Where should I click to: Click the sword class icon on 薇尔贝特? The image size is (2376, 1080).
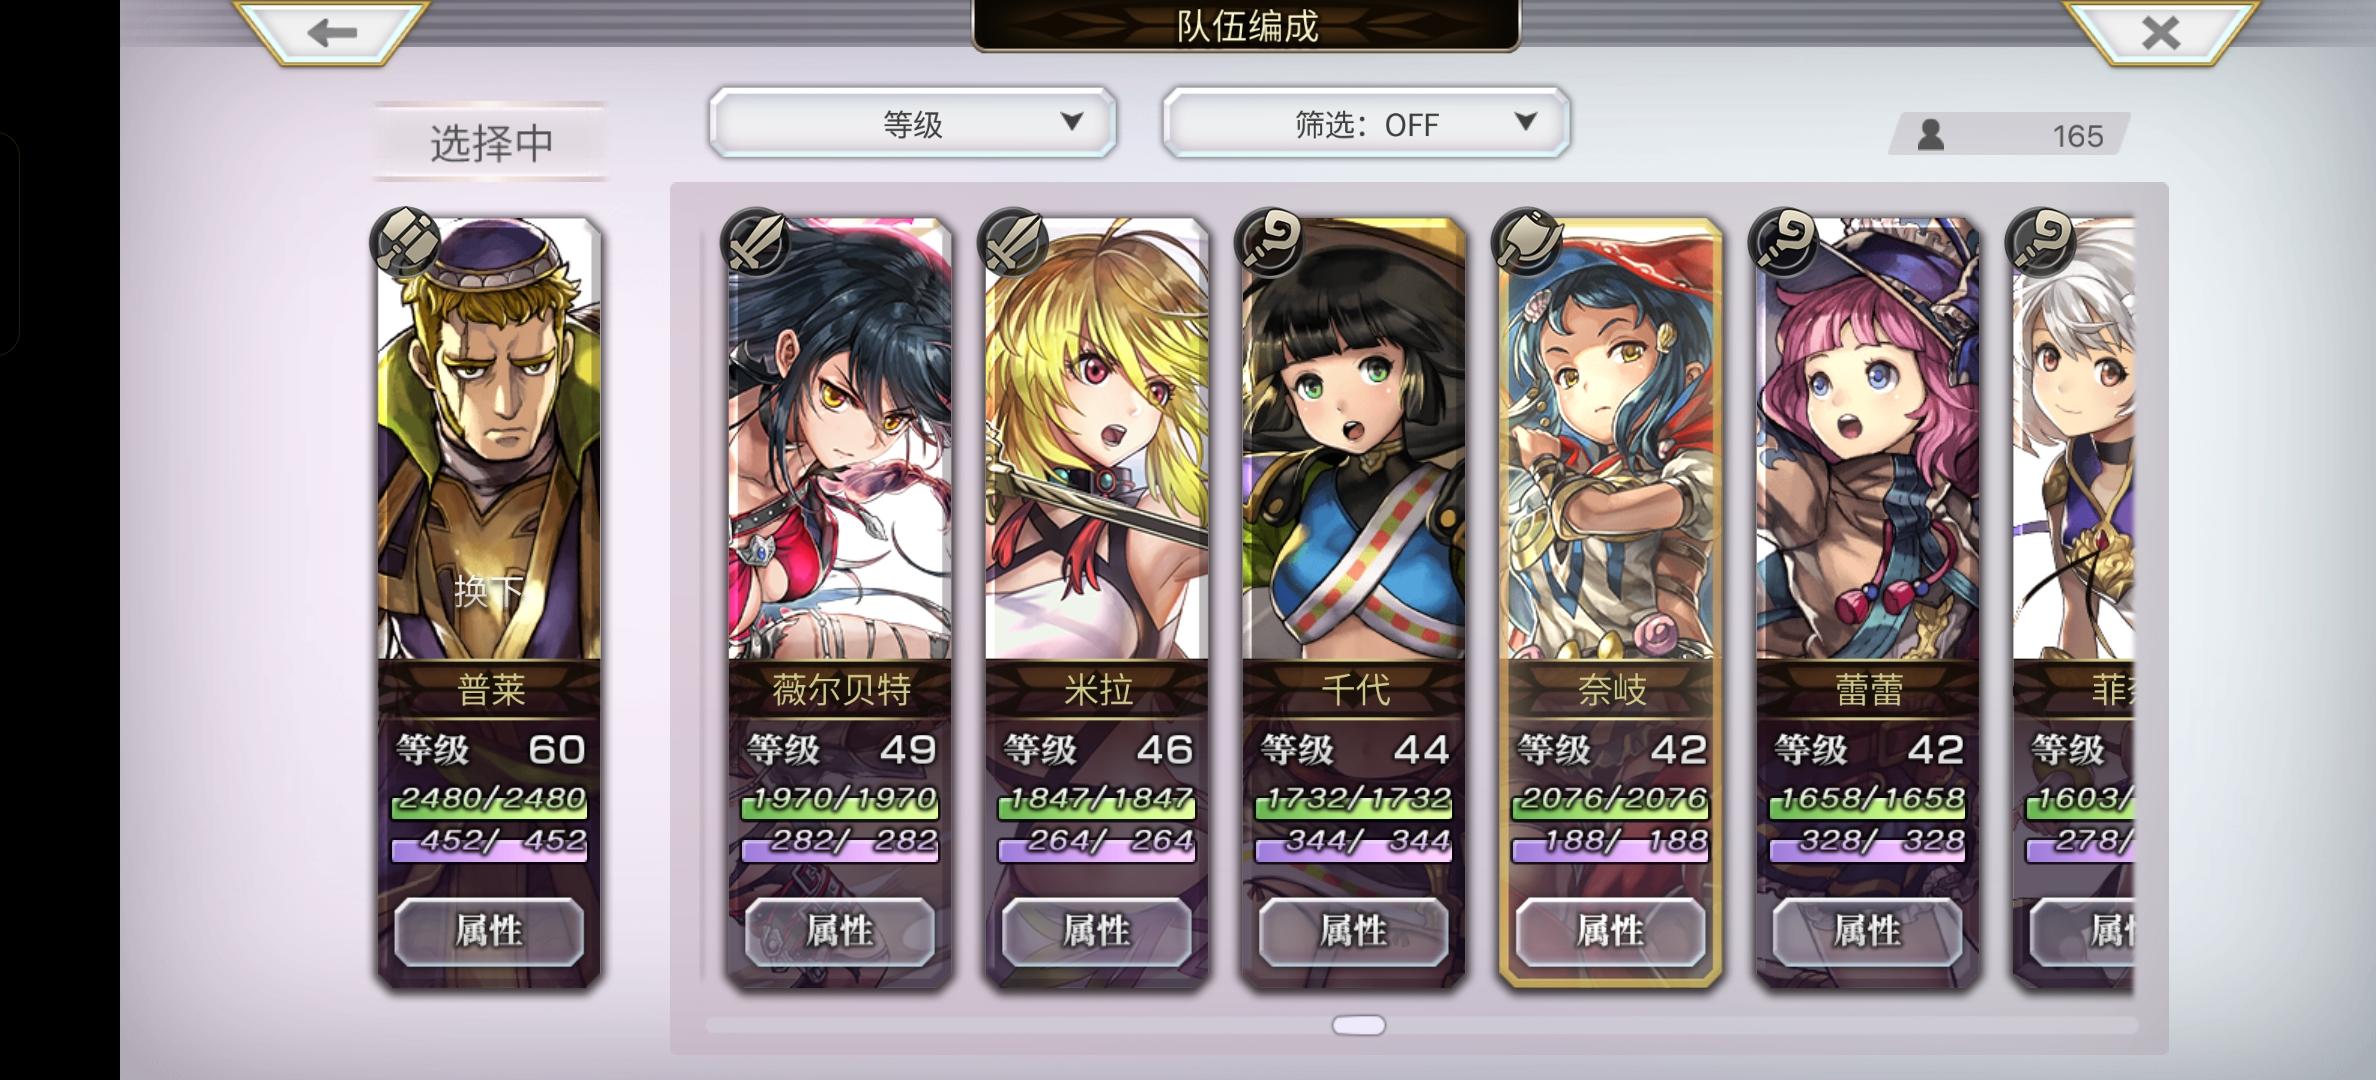[x=755, y=243]
